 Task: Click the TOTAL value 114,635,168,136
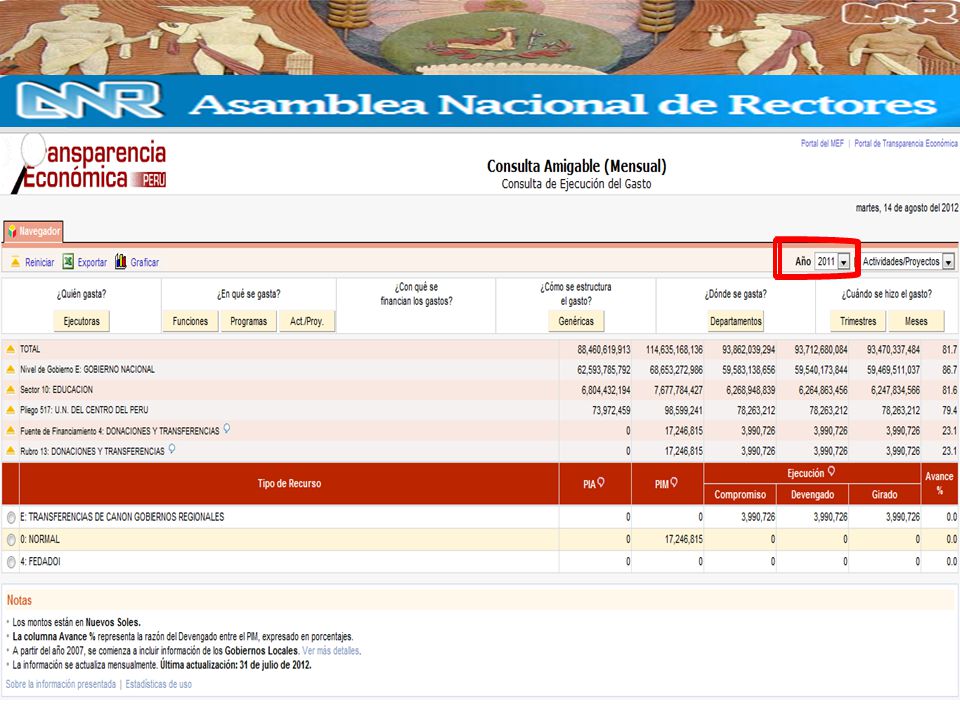coord(674,350)
